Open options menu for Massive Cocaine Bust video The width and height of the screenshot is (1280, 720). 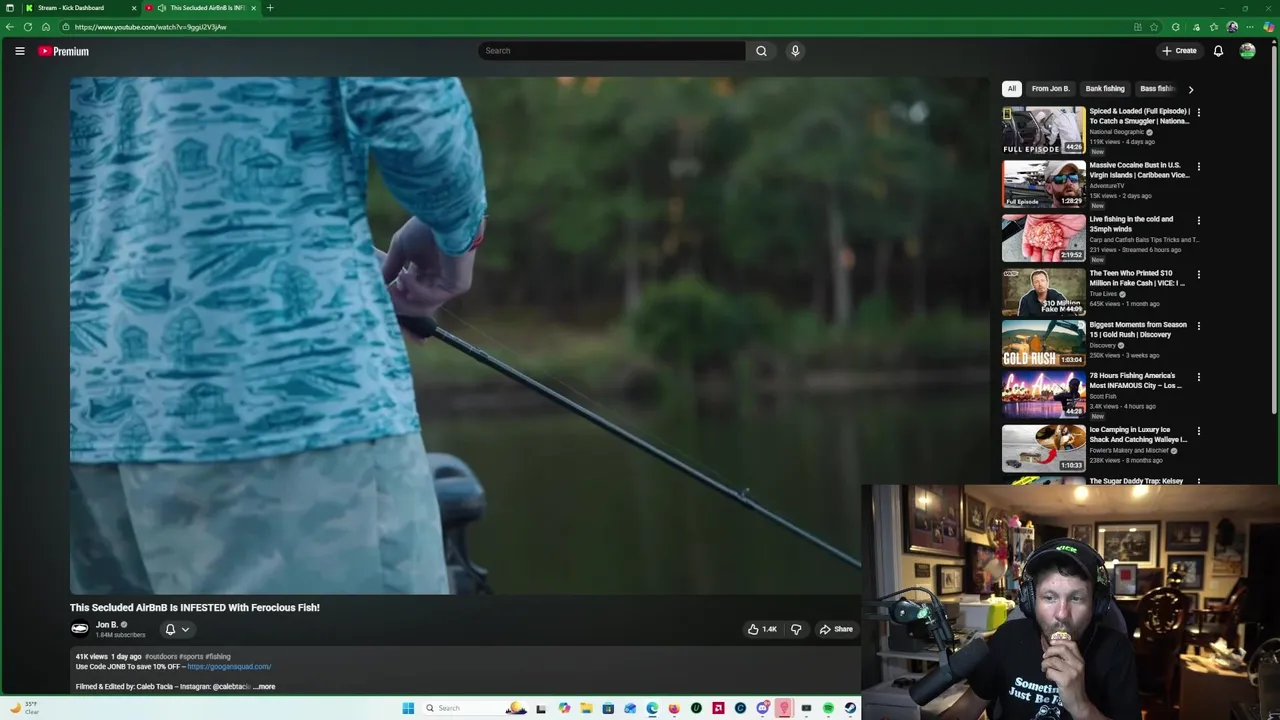tap(1198, 167)
